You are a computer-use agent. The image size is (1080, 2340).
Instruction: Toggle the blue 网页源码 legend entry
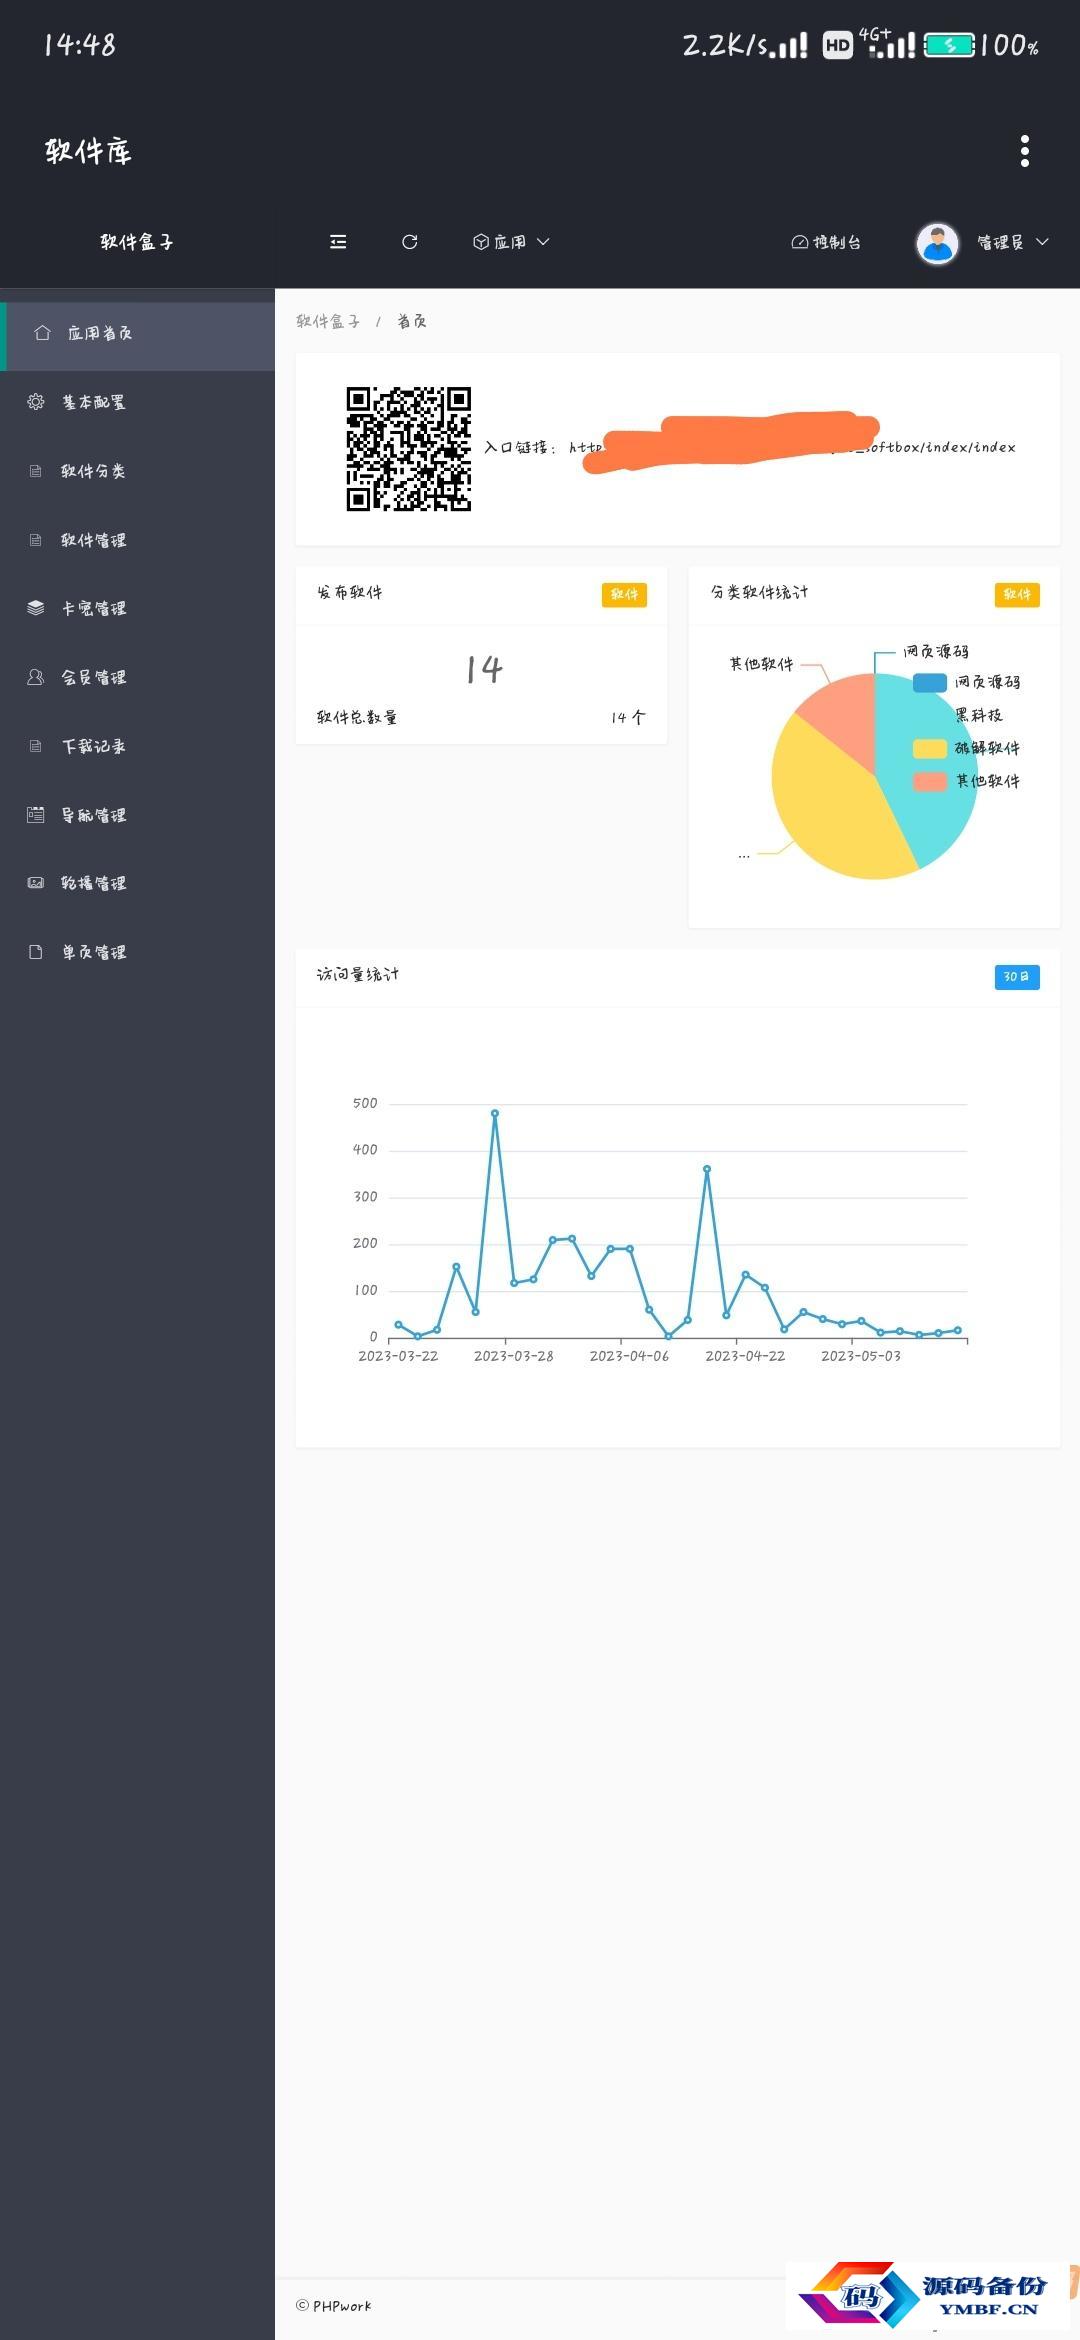point(966,682)
